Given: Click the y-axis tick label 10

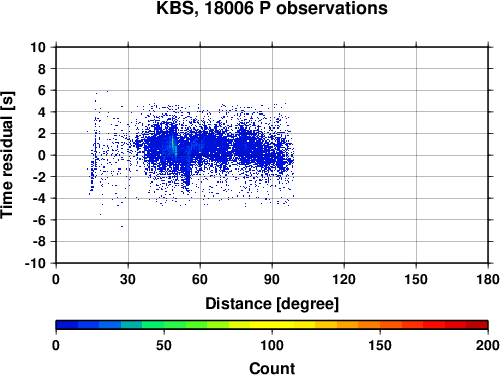Looking at the screenshot, I should 38,47.
